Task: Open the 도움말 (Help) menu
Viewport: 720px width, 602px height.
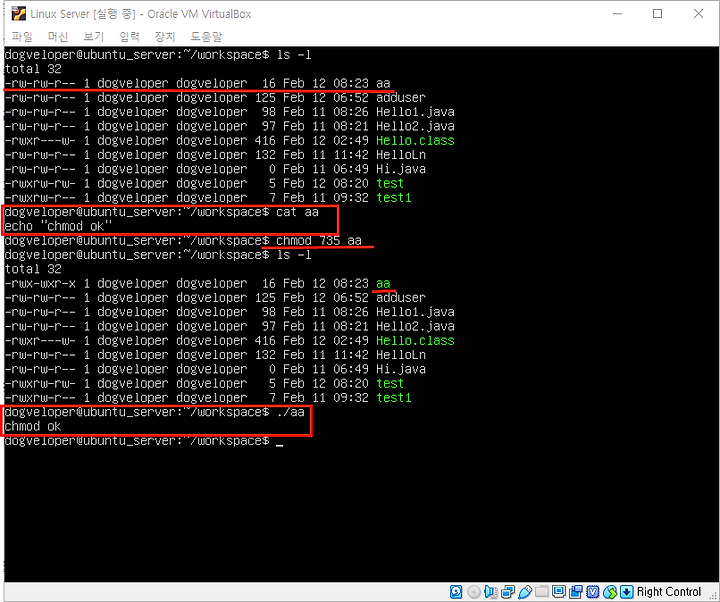Action: click(x=206, y=36)
